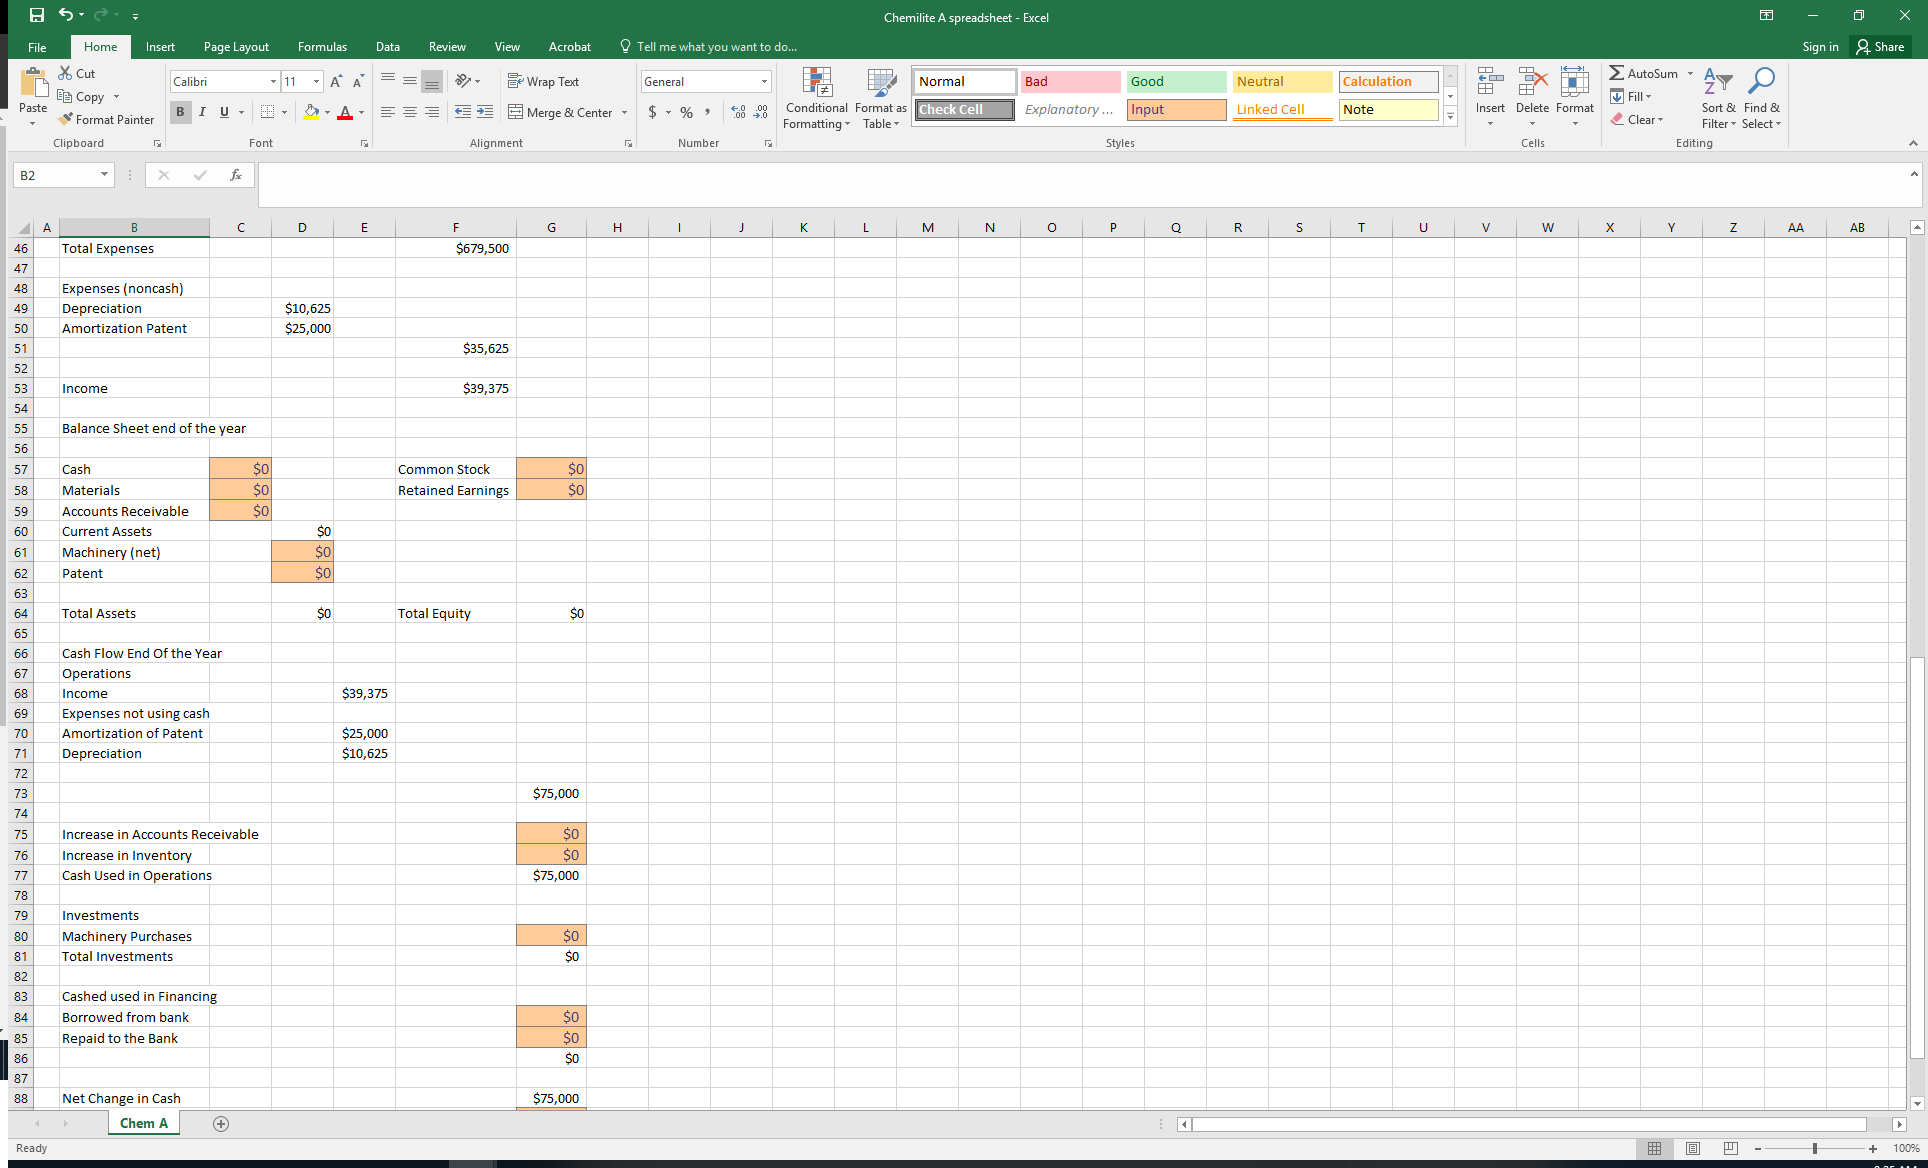Open the Merge & Center dropdown arrow

click(625, 112)
